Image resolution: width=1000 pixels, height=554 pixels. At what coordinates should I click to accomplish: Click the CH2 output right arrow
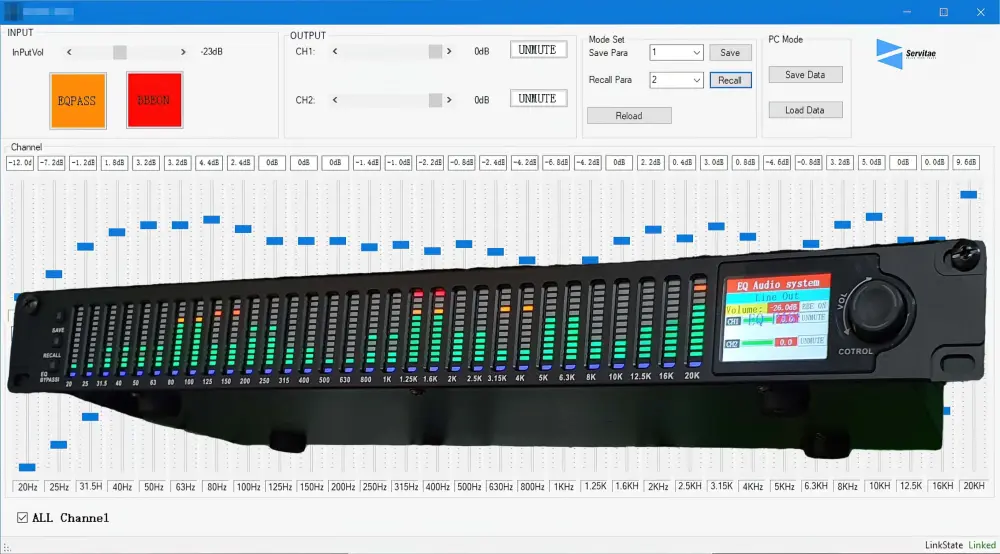(x=451, y=100)
